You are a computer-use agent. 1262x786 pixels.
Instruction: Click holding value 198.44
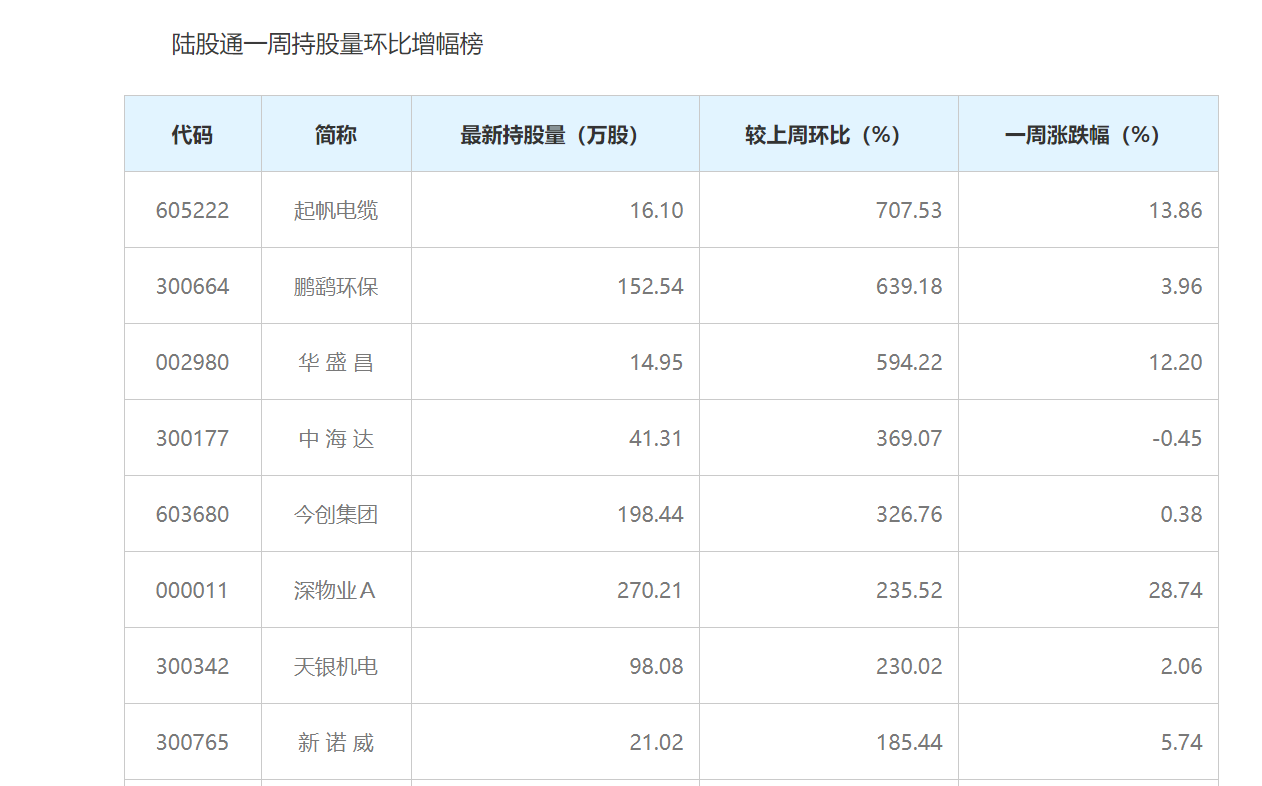point(651,515)
